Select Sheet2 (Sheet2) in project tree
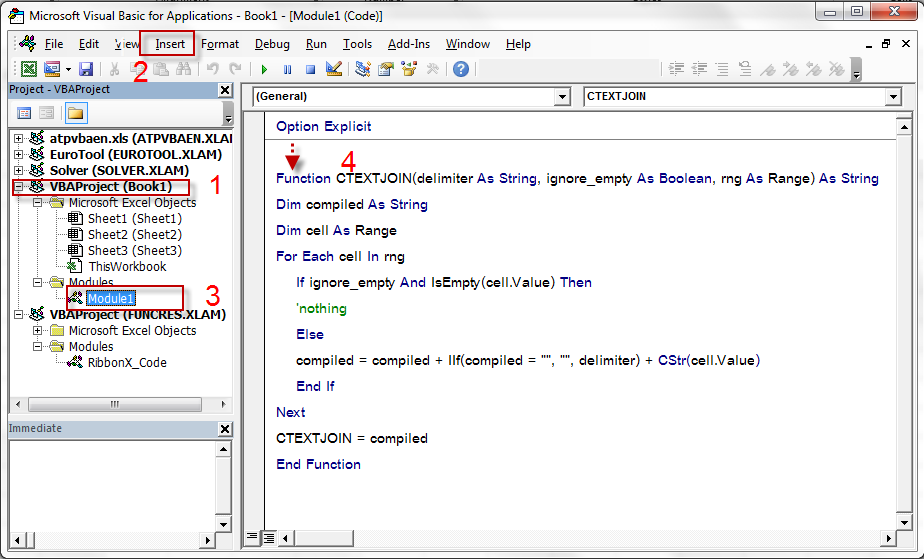 (x=134, y=234)
